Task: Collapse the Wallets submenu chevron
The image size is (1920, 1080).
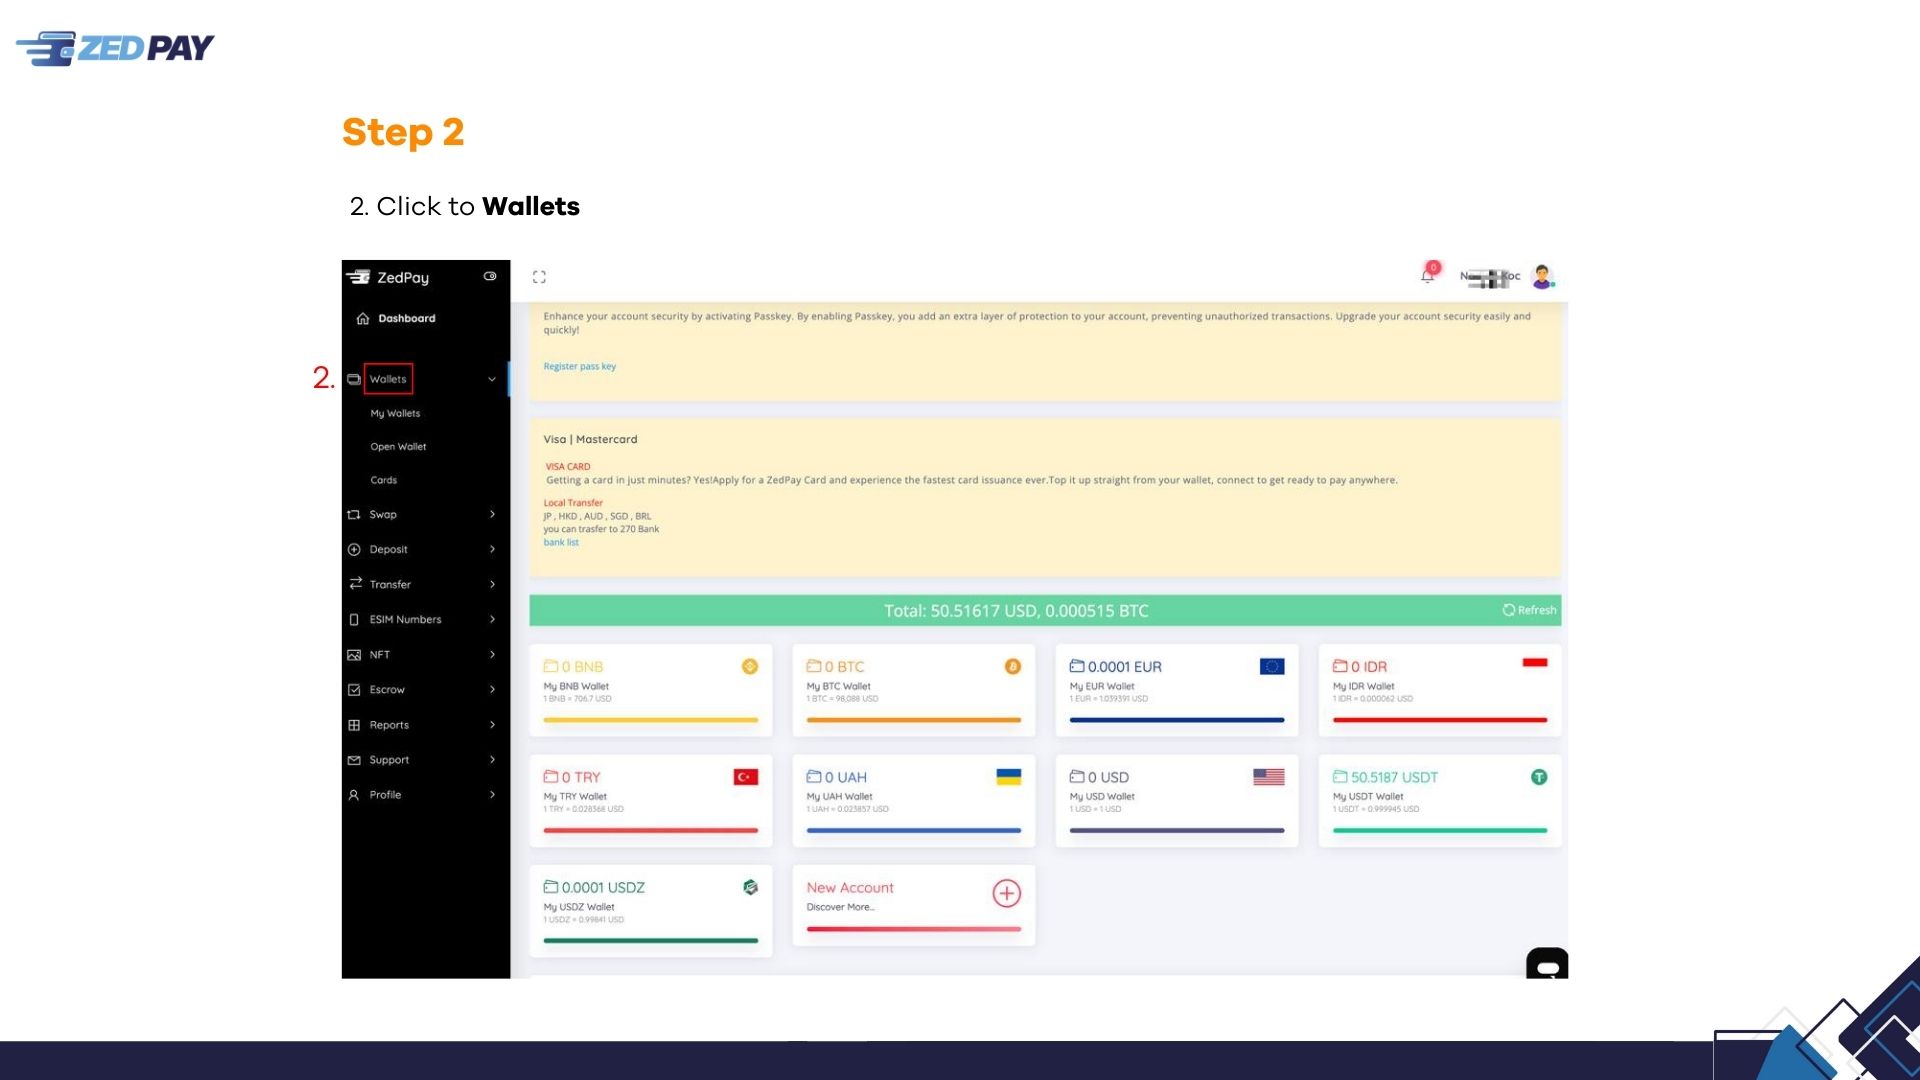Action: click(492, 379)
